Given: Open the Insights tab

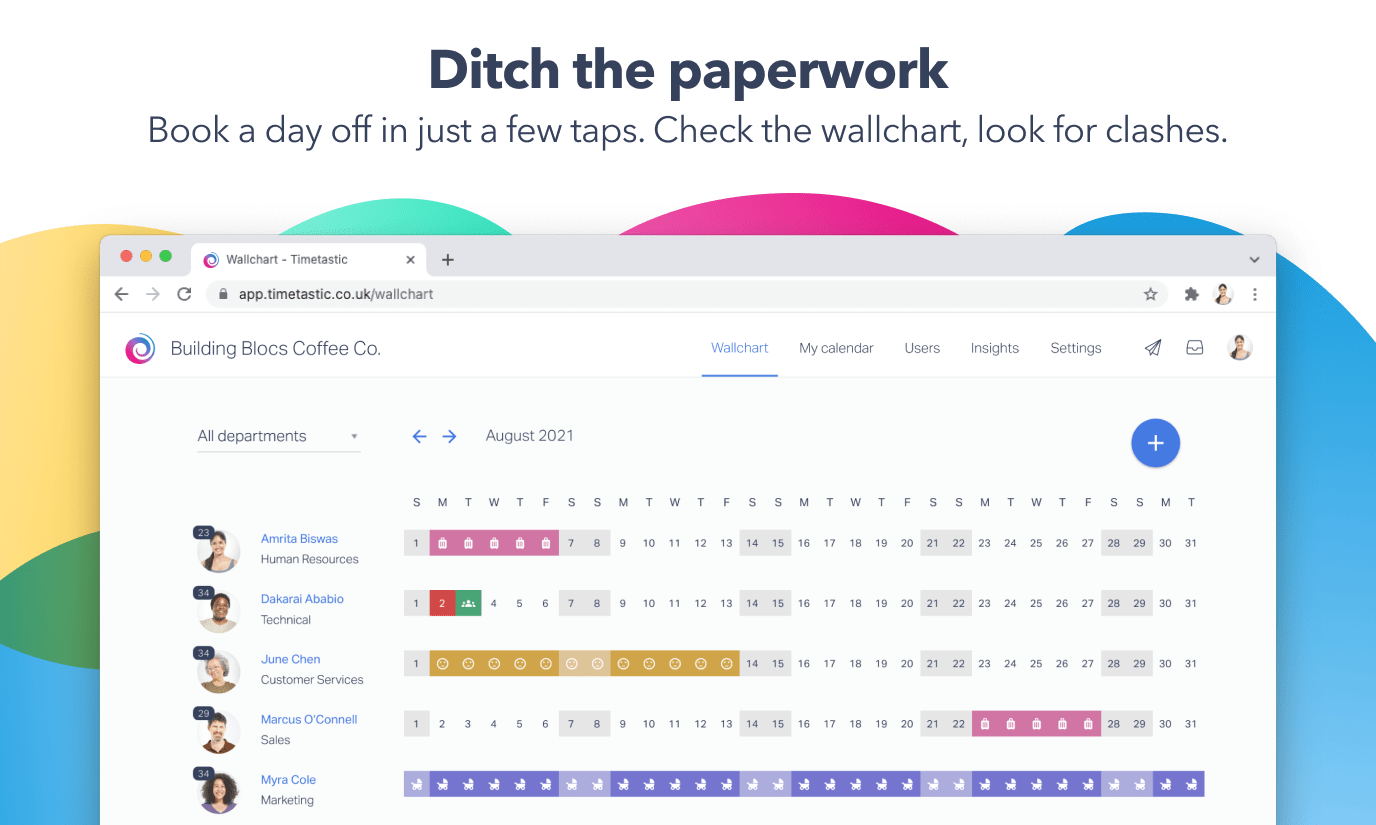Looking at the screenshot, I should (995, 348).
